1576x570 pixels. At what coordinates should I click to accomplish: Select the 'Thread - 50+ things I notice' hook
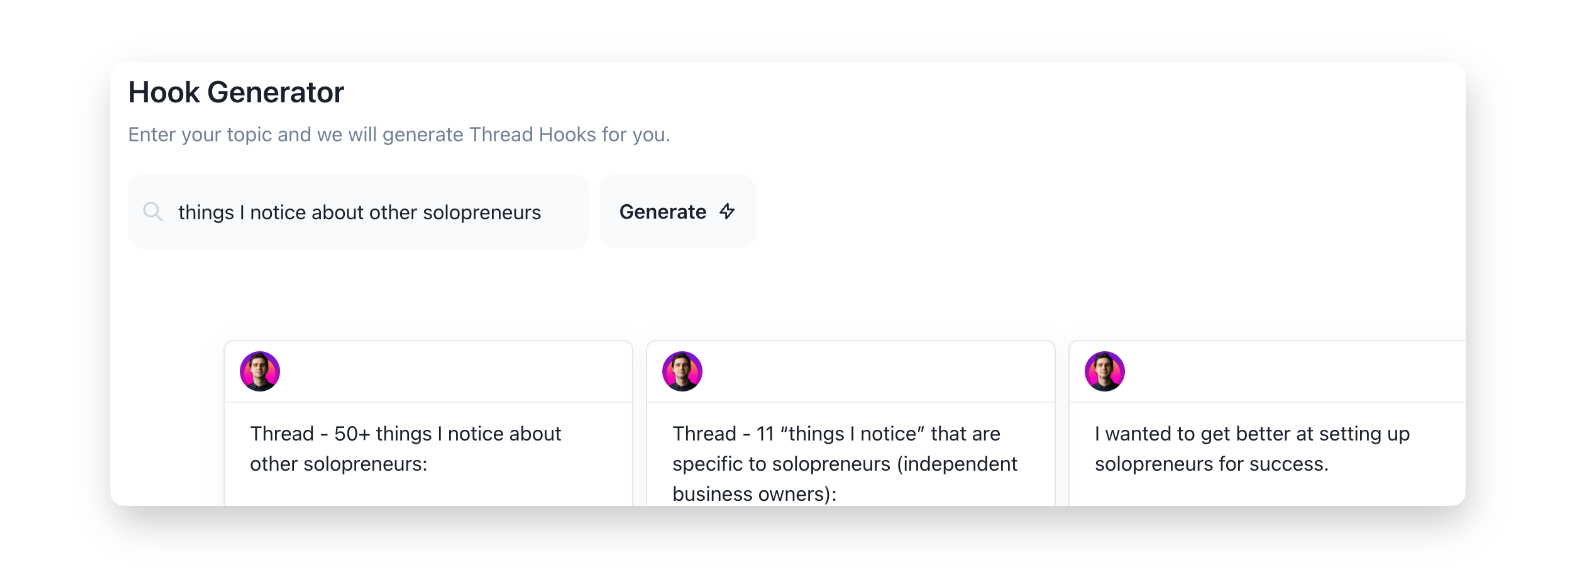405,434
